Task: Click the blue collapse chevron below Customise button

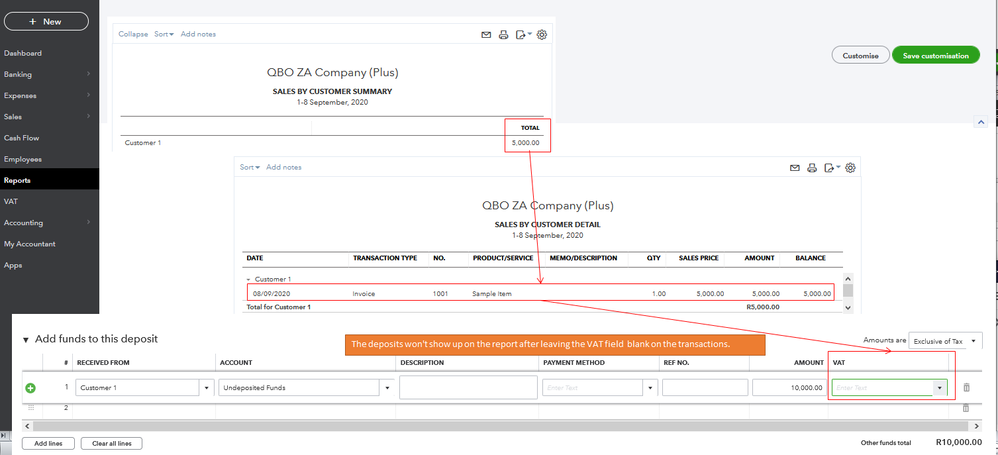Action: 981,122
